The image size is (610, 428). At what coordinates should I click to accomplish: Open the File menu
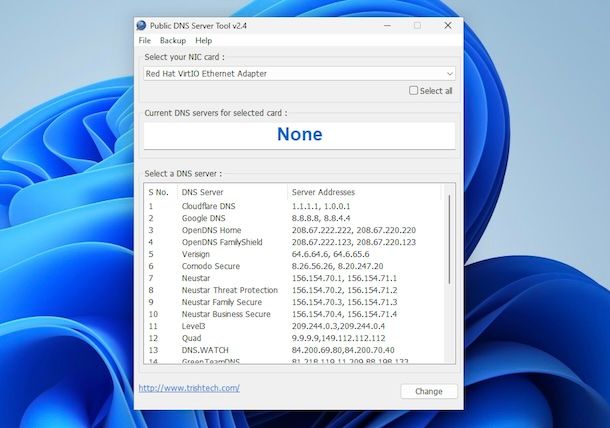pyautogui.click(x=144, y=40)
